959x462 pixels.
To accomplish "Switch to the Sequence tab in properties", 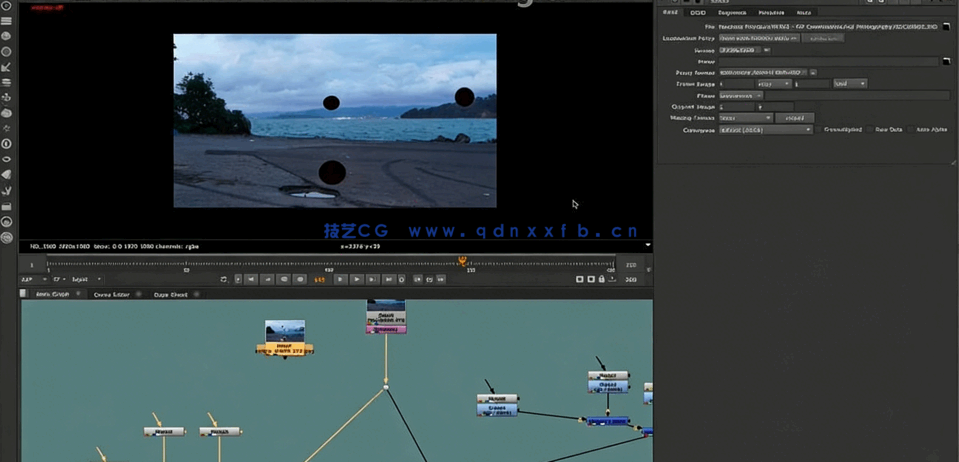I will tap(732, 13).
